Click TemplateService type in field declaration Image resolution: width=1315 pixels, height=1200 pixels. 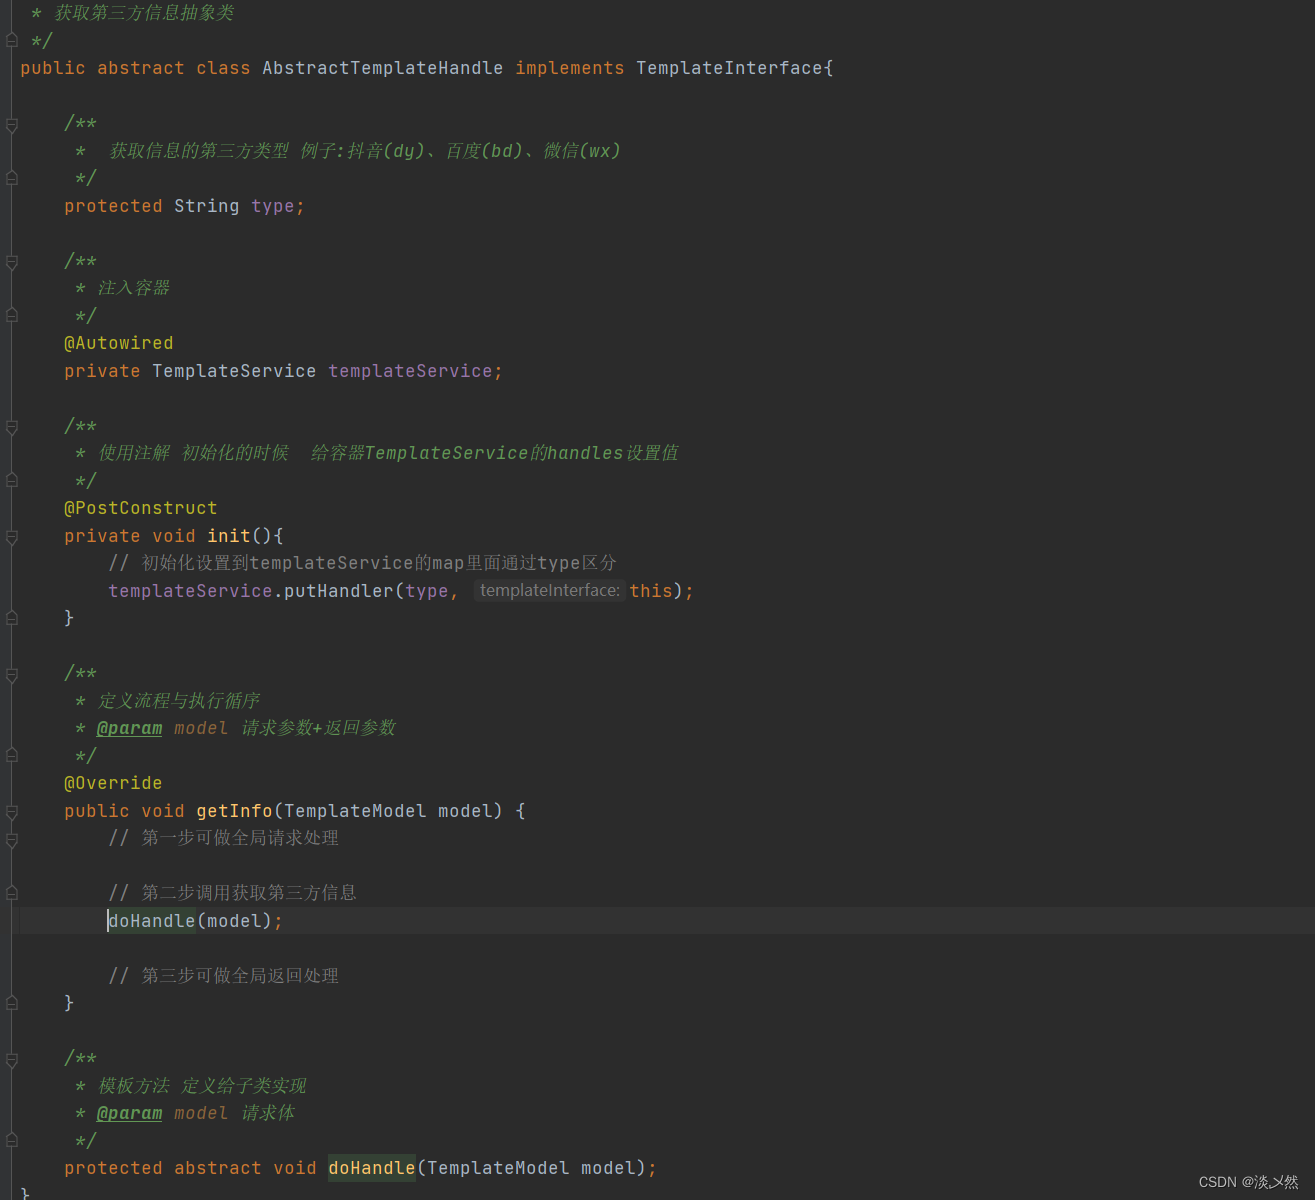(x=234, y=371)
